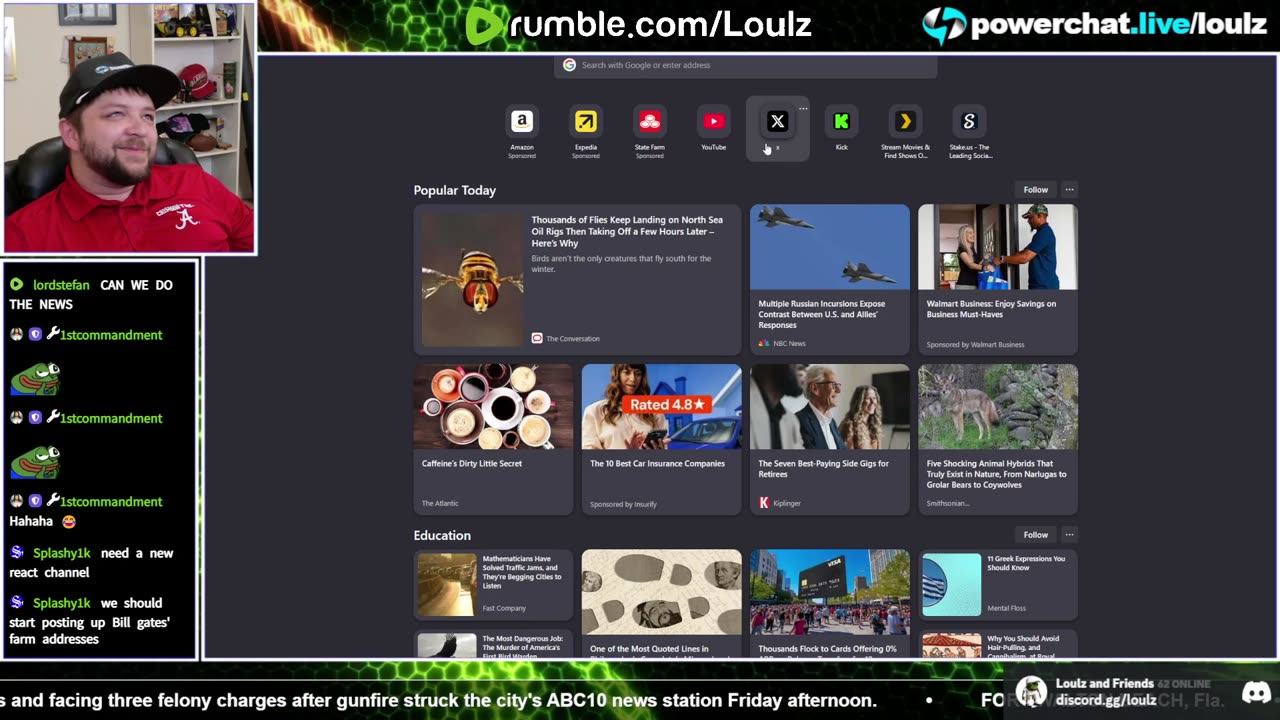Click the powerchat.live logo icon
This screenshot has width=1280, height=720.
coord(942,25)
